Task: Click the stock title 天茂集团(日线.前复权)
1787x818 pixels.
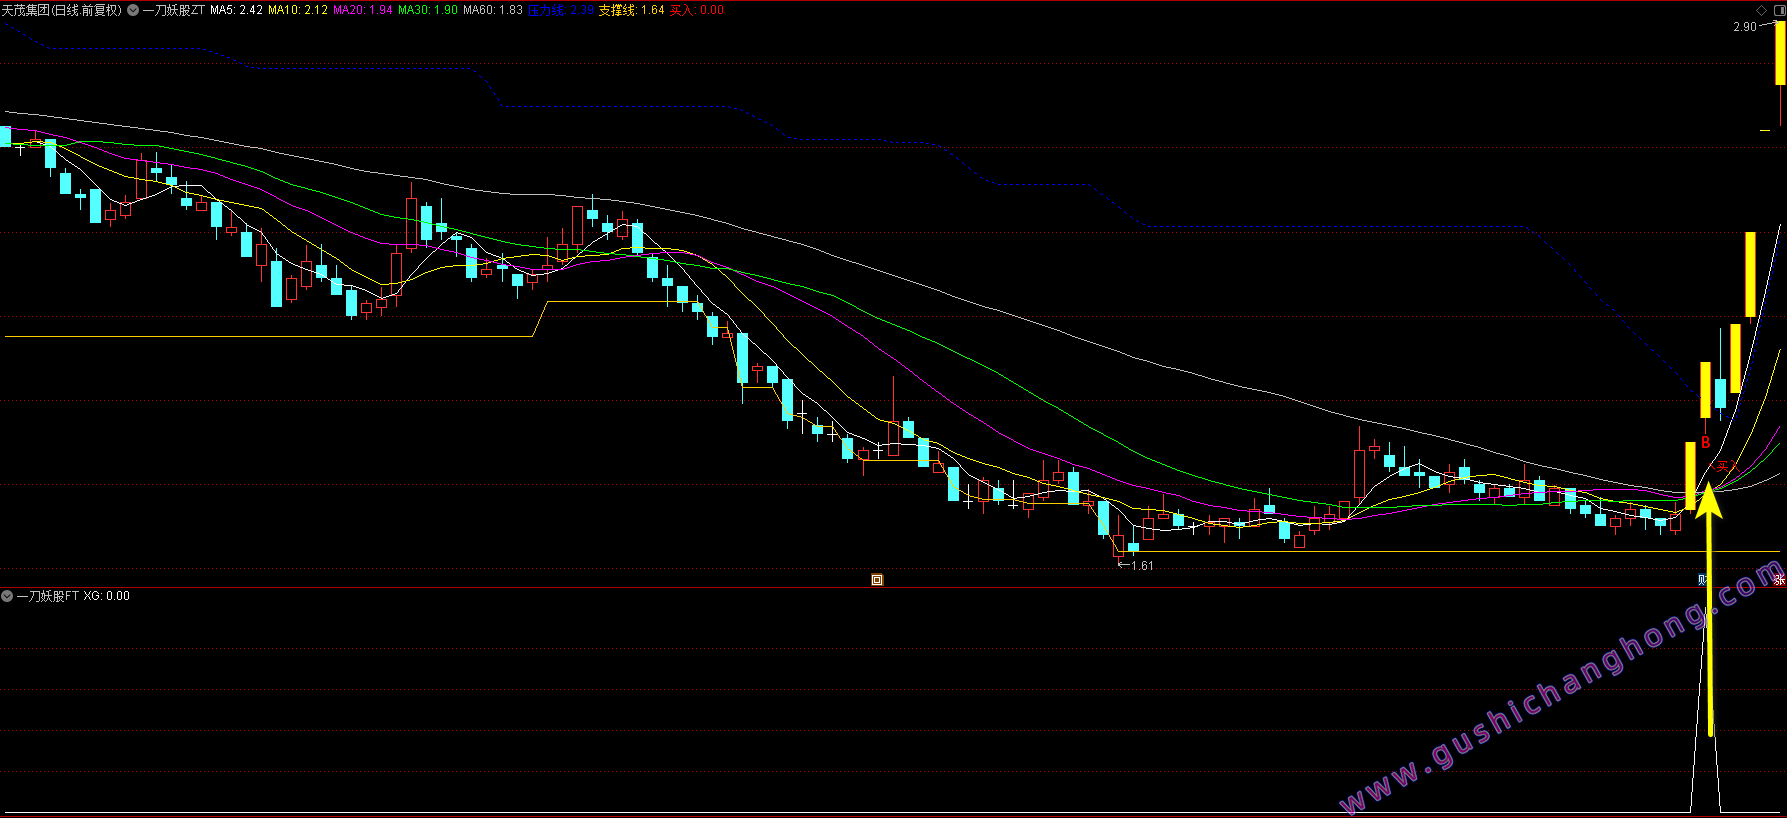Action: (62, 10)
